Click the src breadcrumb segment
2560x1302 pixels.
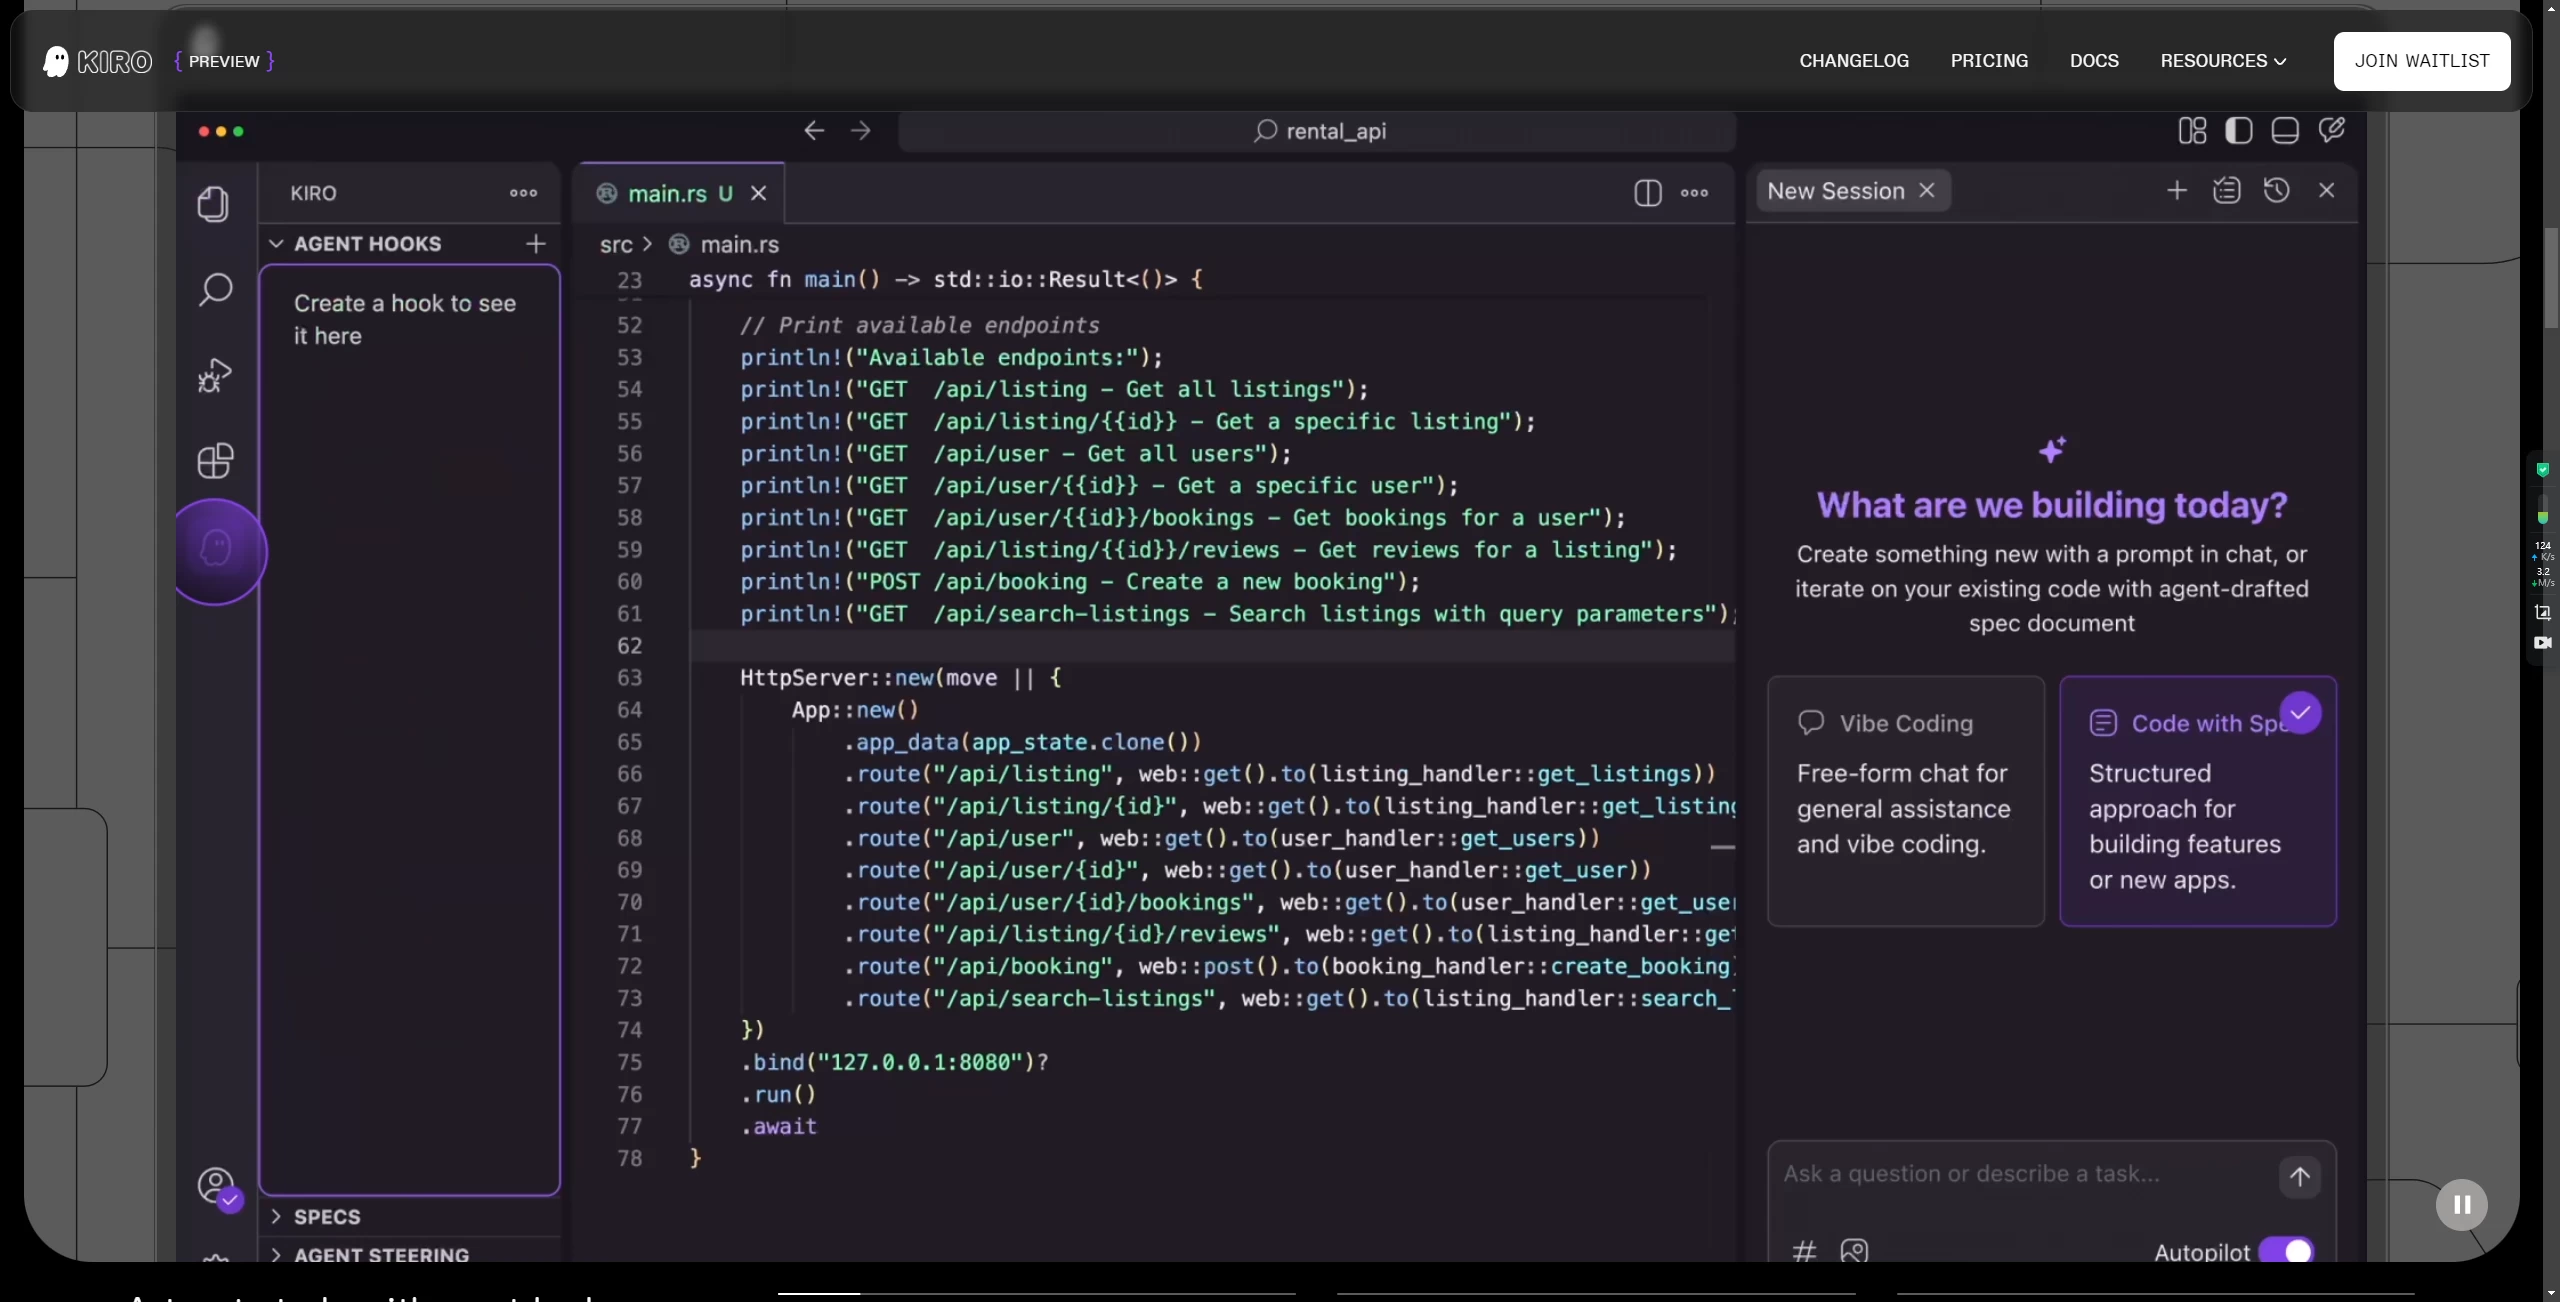click(616, 245)
